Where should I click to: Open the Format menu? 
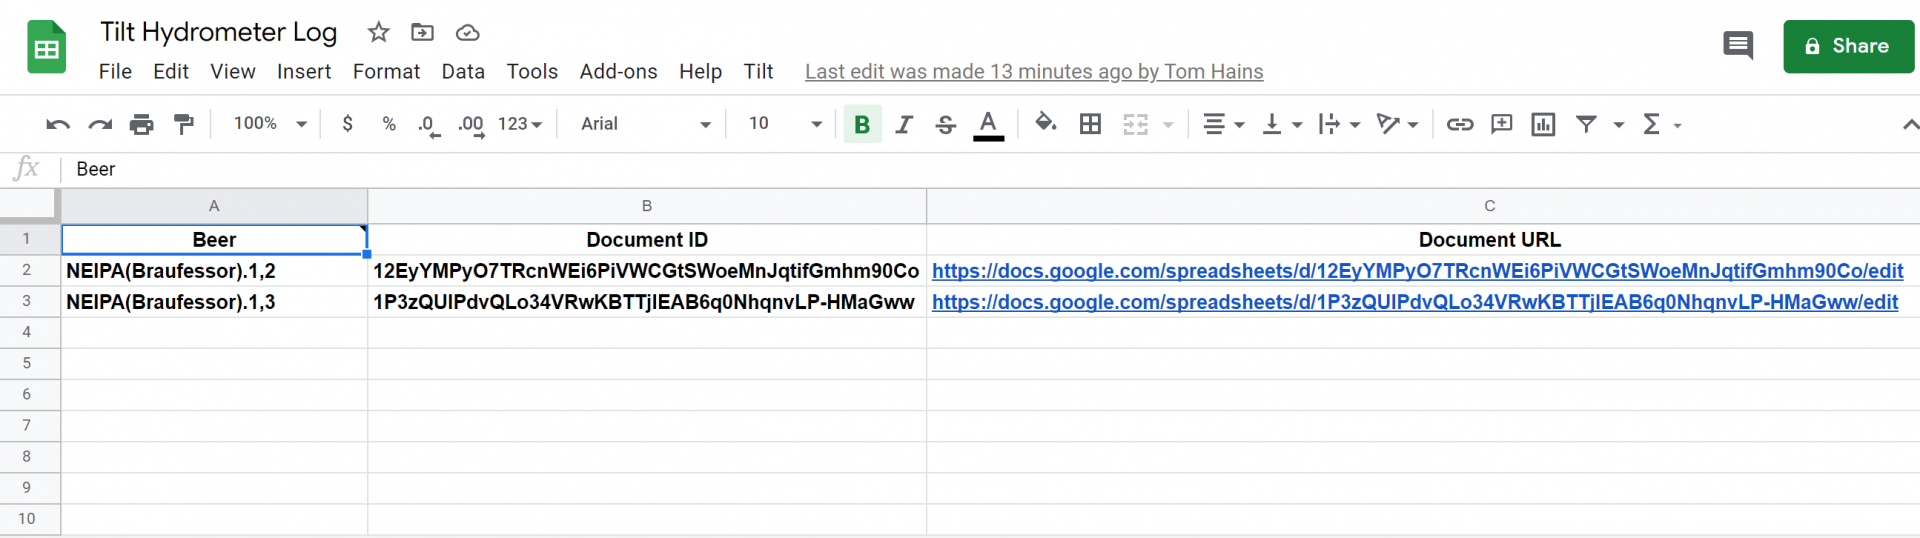[386, 72]
